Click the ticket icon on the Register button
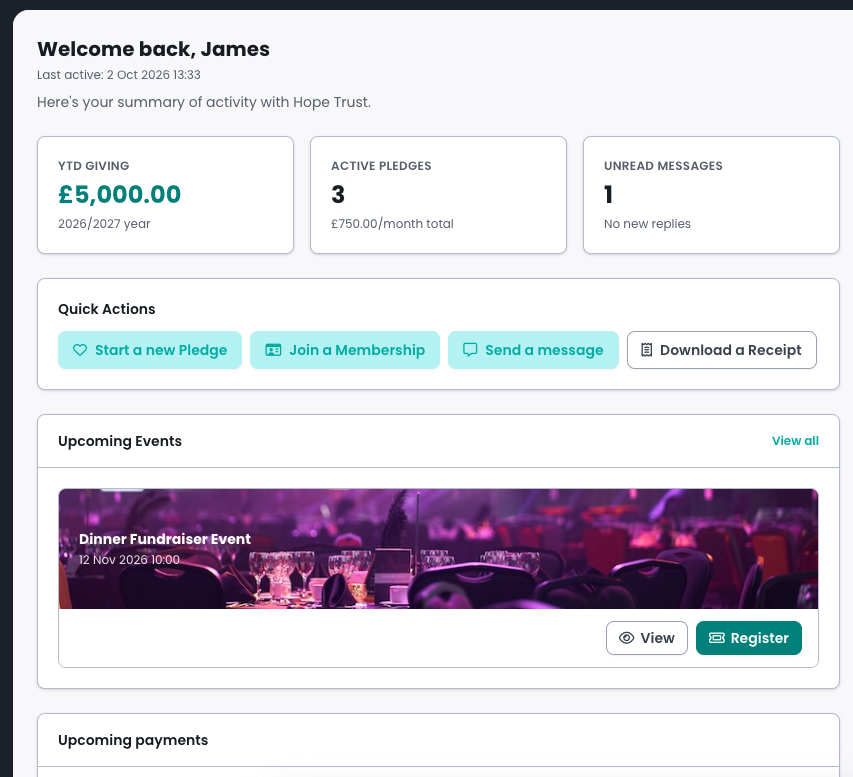 tap(716, 638)
